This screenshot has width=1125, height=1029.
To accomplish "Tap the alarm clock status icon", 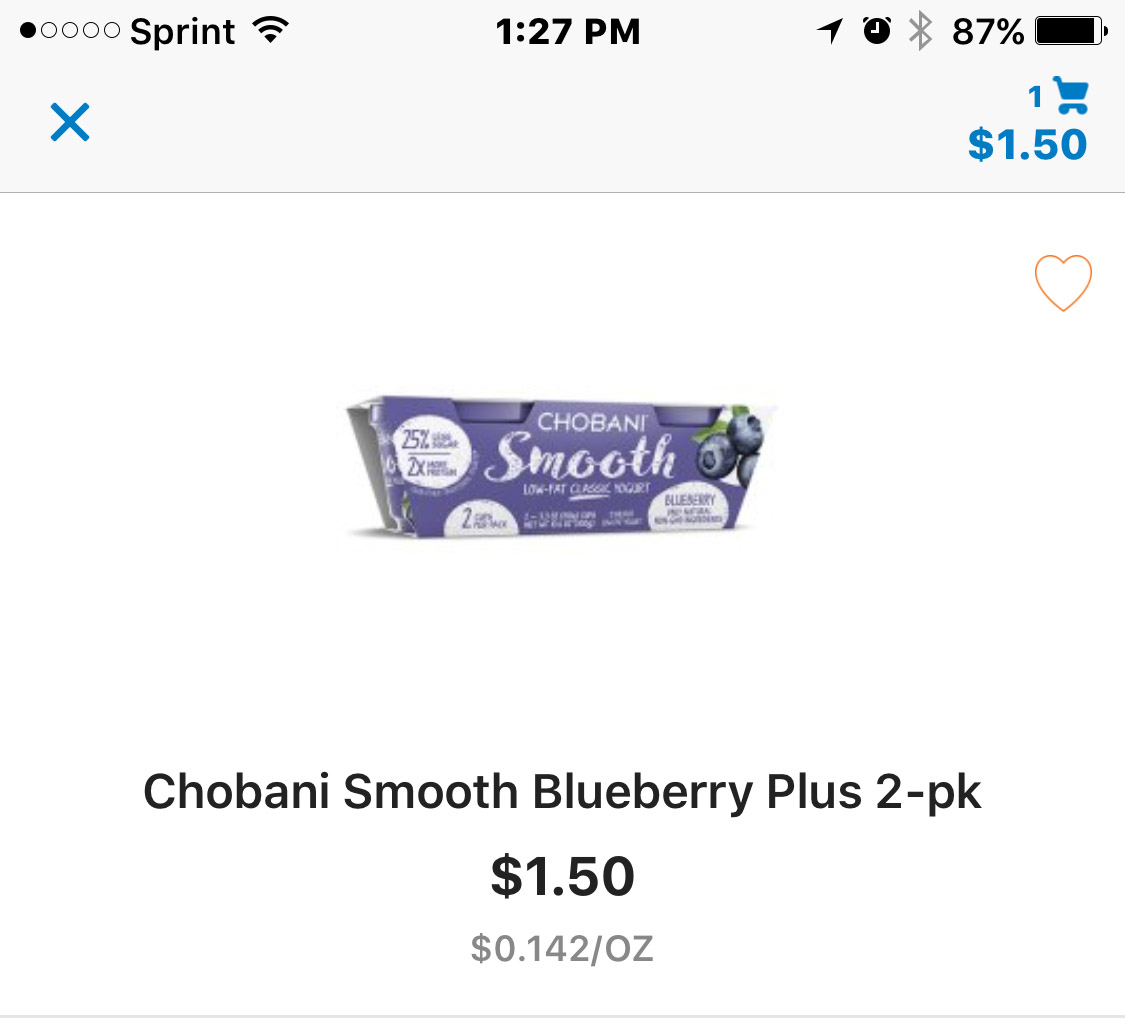I will point(877,32).
